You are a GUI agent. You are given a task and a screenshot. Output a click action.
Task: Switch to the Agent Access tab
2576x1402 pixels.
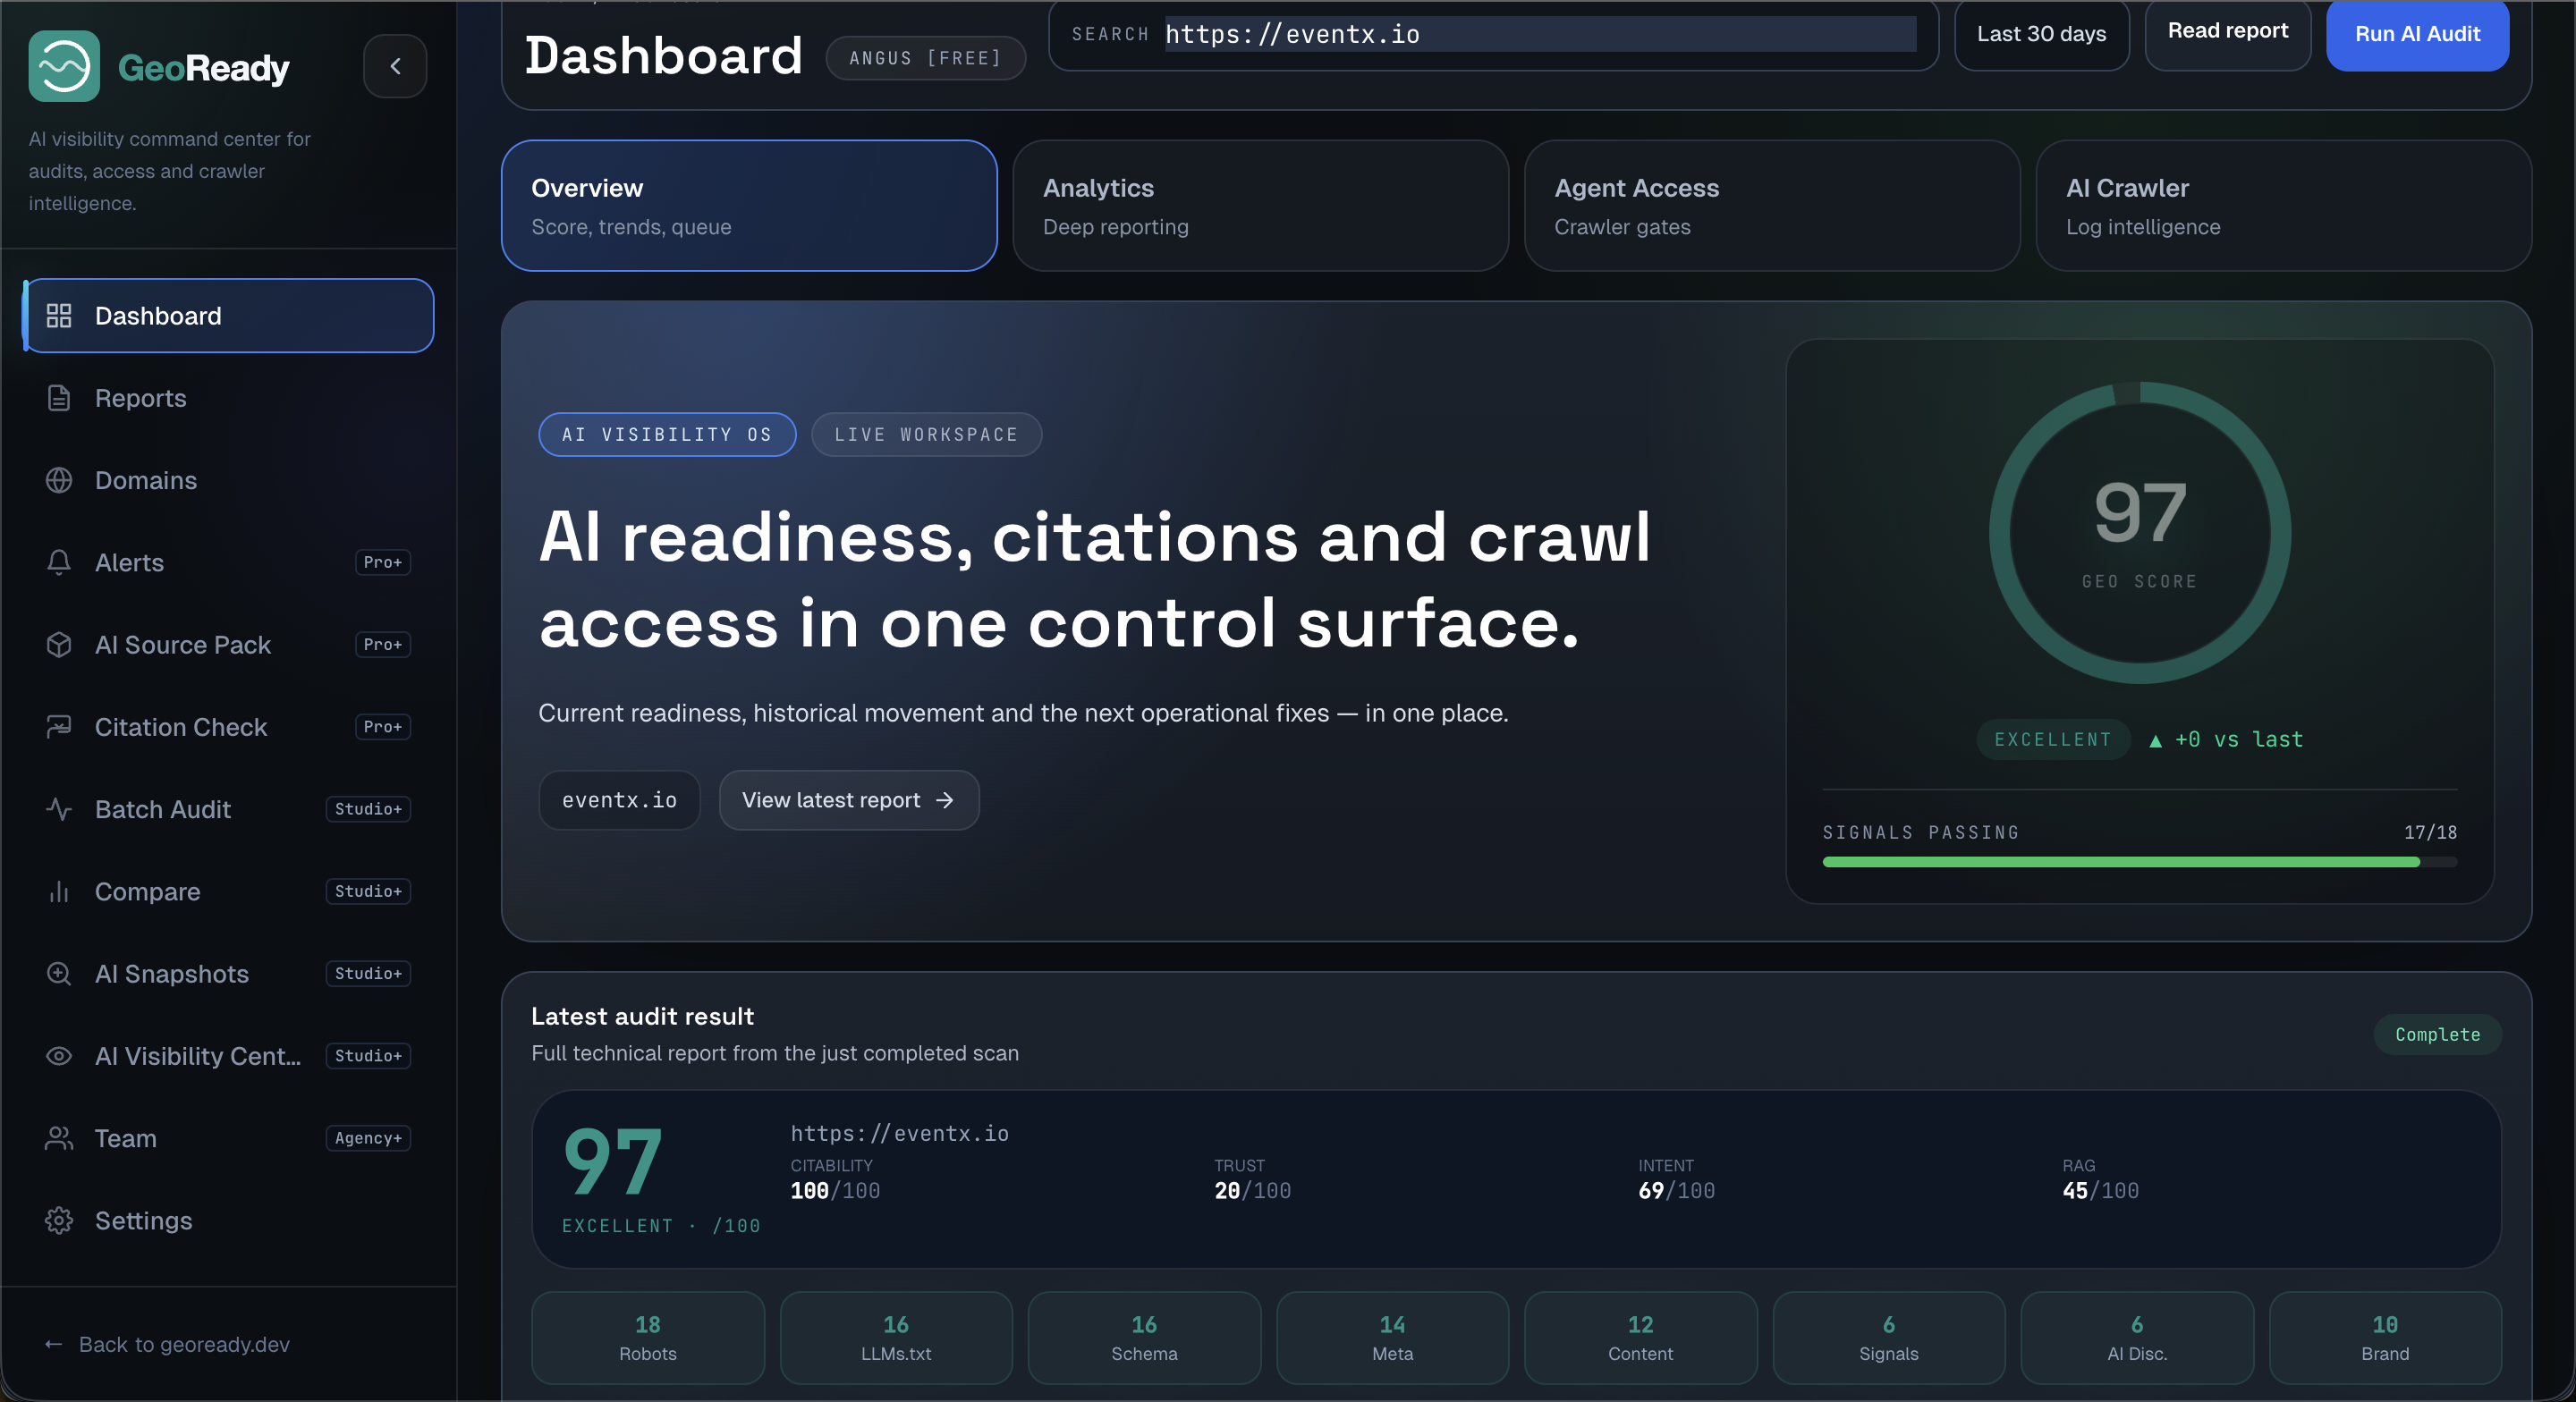(1772, 206)
